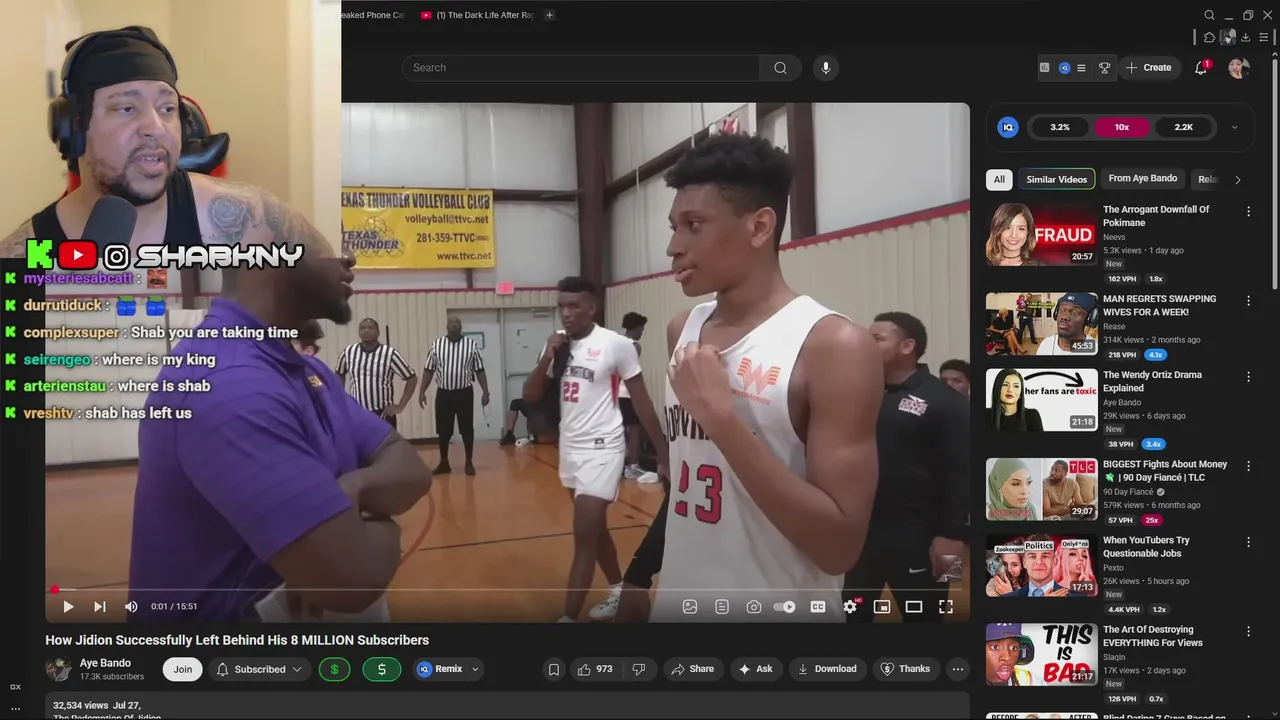Open browser extensions puzzle icon
Screen dimensions: 1280x720
coord(1209,37)
